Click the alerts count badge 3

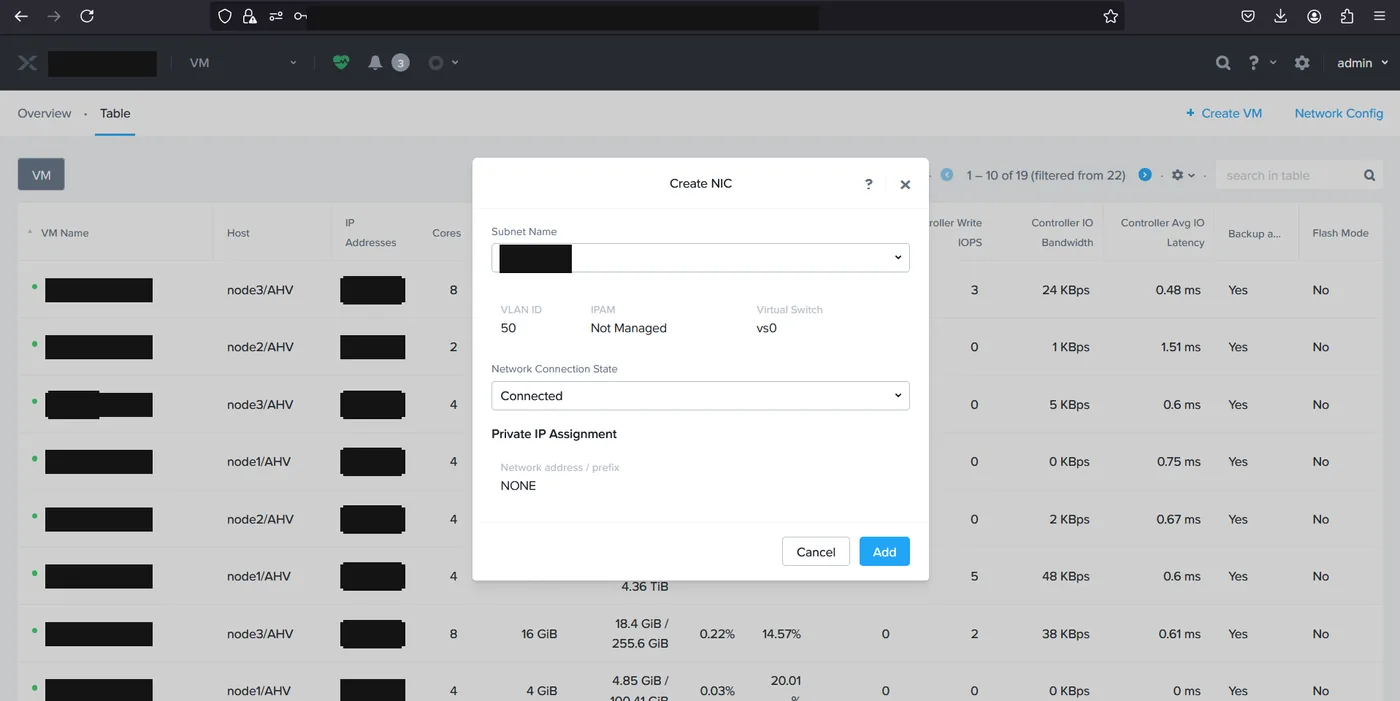400,62
